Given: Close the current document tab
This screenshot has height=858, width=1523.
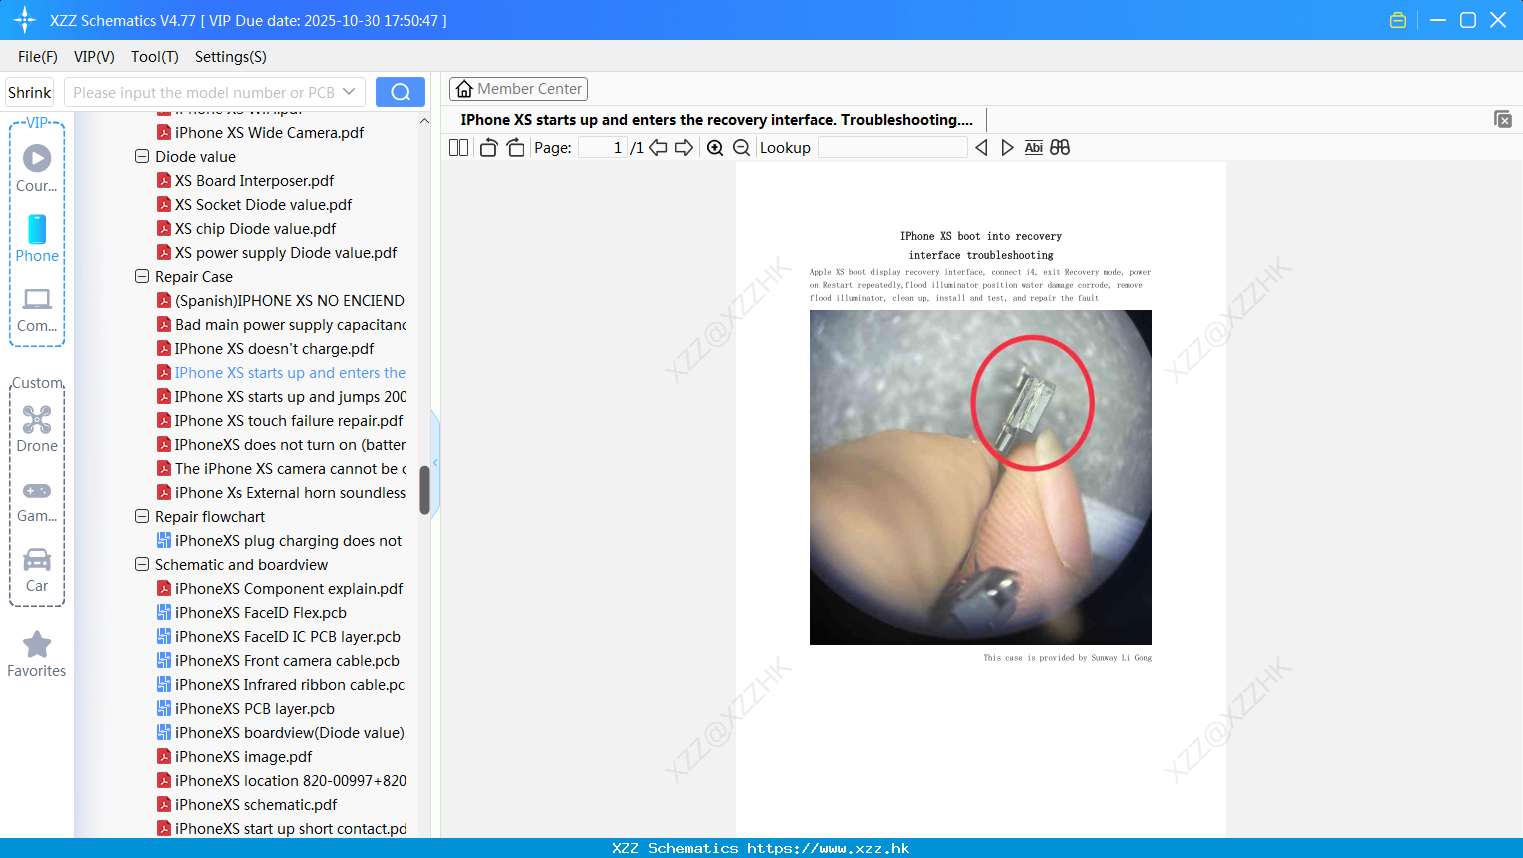Looking at the screenshot, I should coord(1503,119).
